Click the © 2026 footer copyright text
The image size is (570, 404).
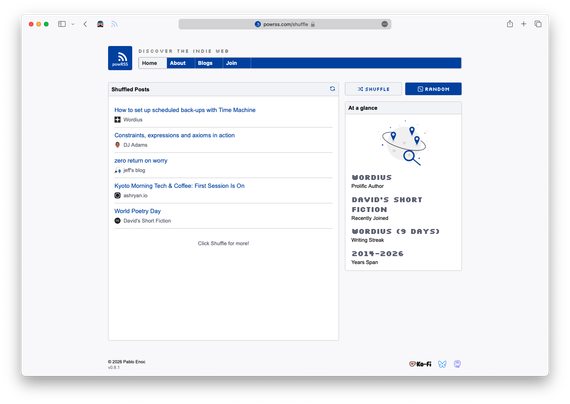click(x=127, y=361)
